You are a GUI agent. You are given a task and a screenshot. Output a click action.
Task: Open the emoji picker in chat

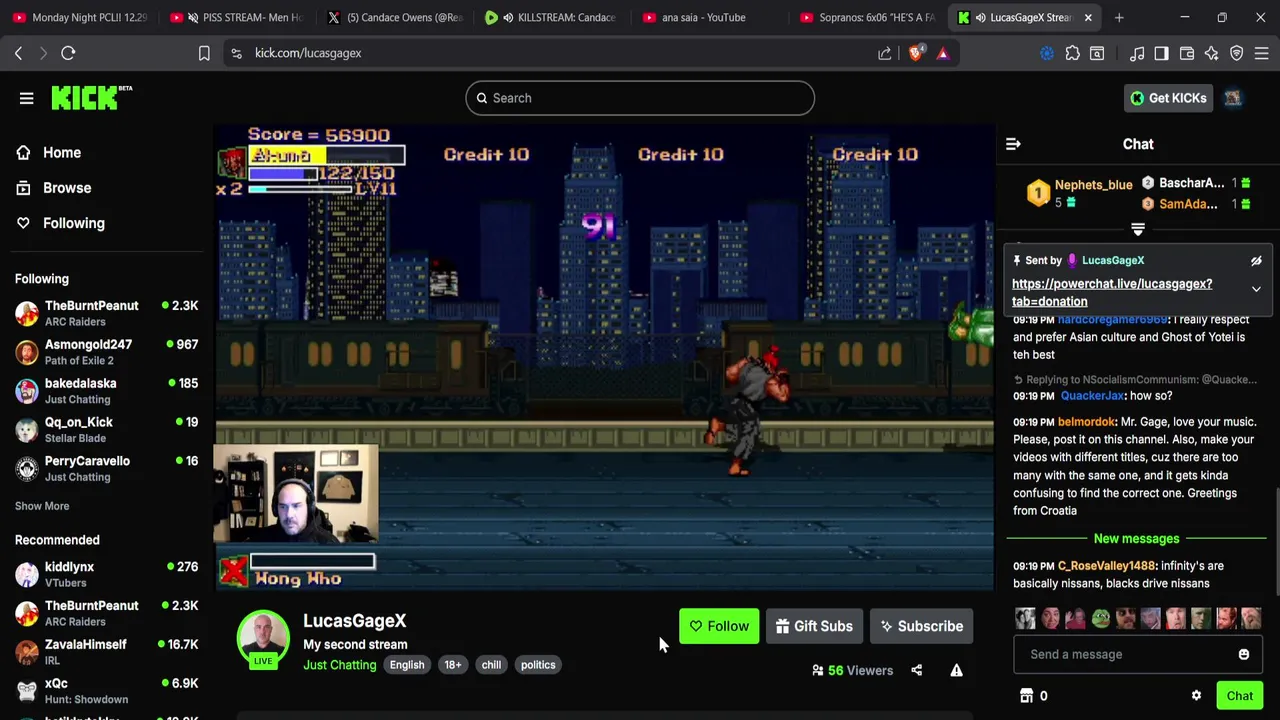[x=1244, y=654]
